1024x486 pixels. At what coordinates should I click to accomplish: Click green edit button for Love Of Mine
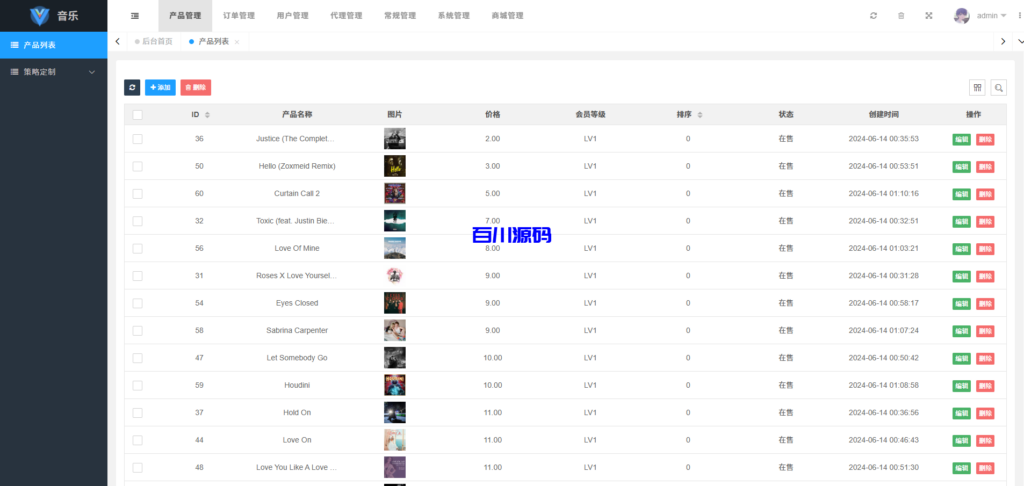coord(961,249)
